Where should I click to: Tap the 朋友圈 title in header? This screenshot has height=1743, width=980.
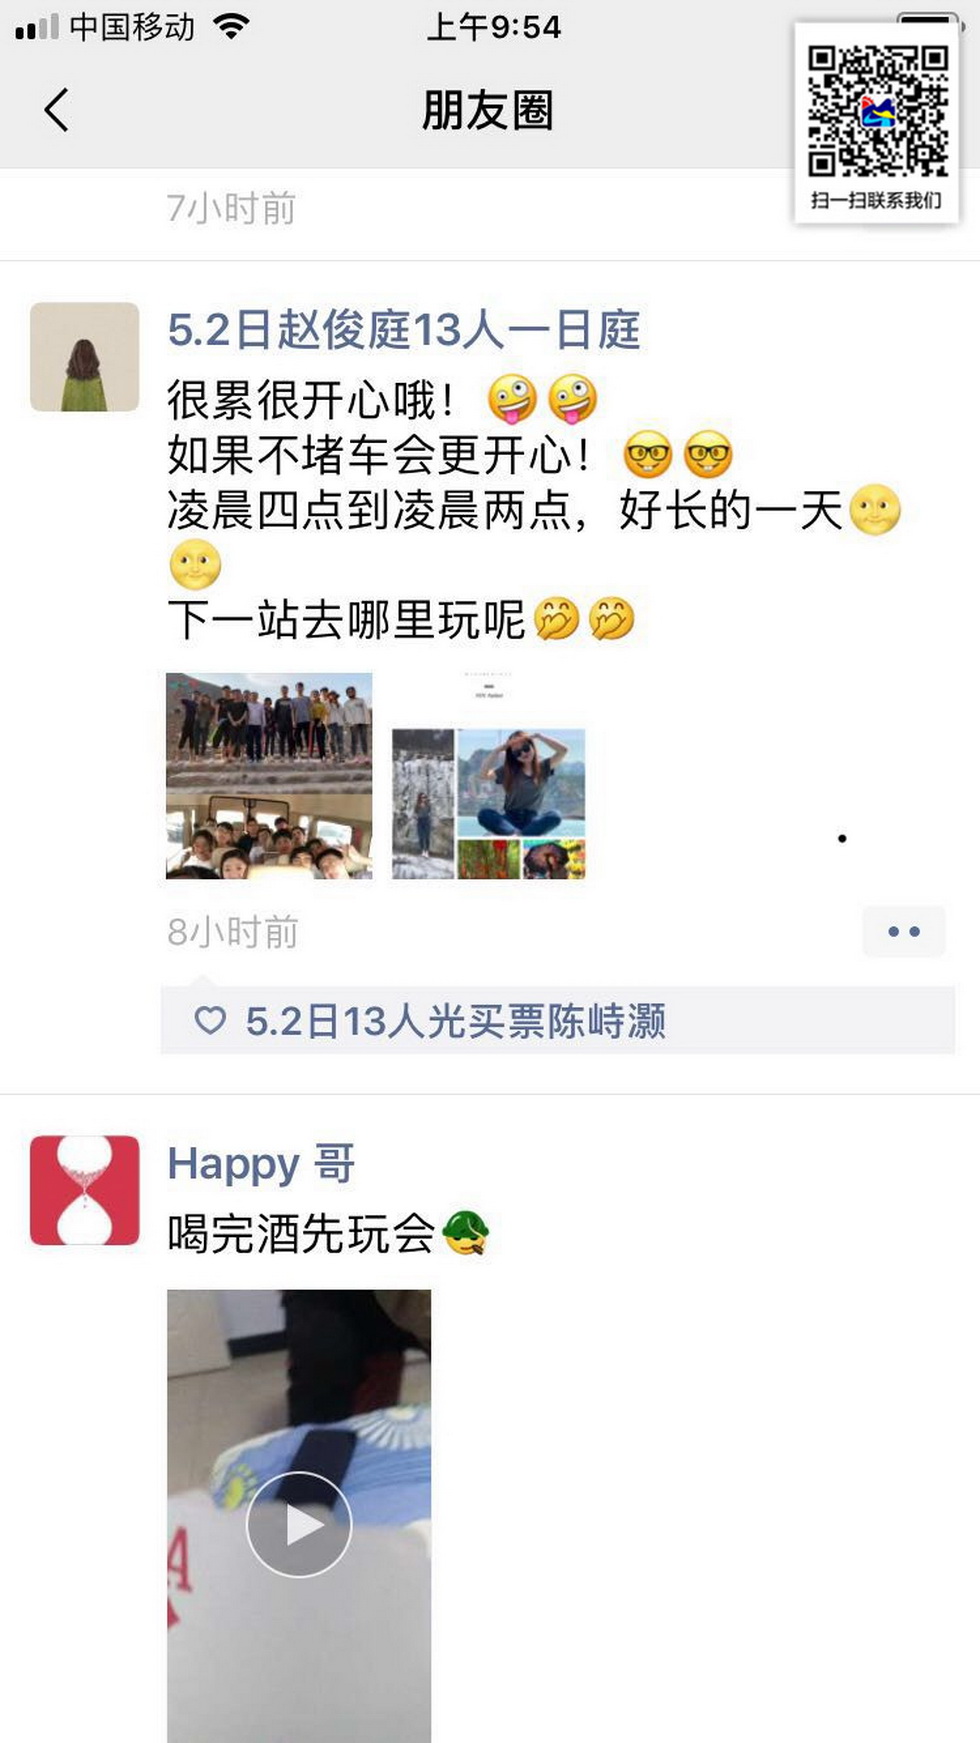487,110
